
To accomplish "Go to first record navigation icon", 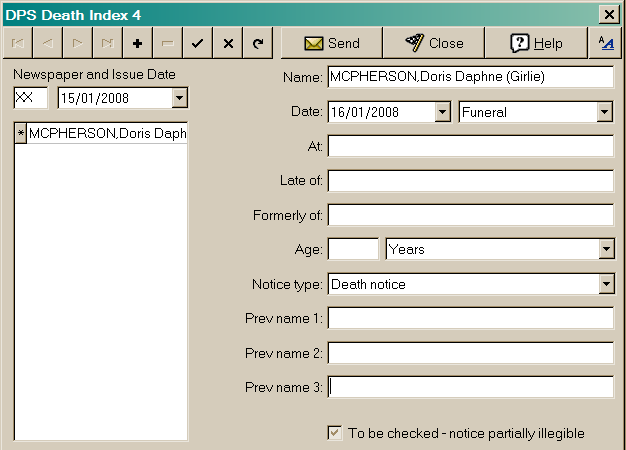I will click(x=18, y=43).
